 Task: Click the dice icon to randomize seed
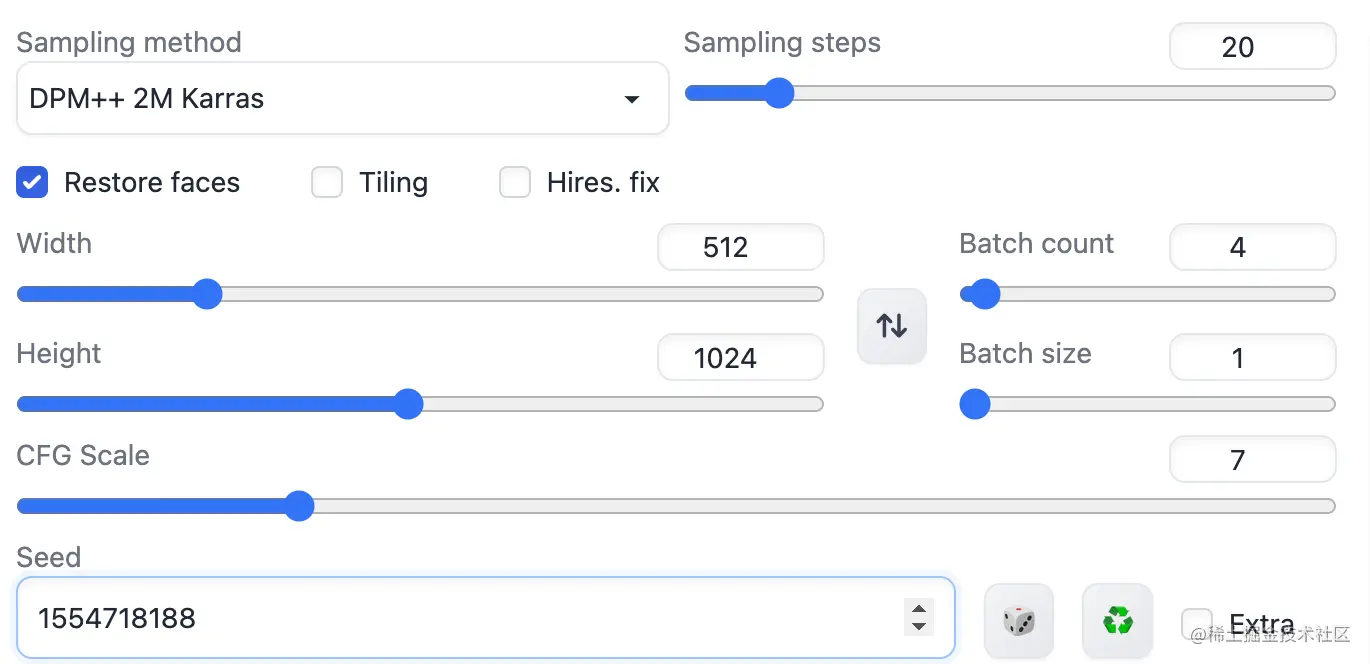(x=1019, y=621)
